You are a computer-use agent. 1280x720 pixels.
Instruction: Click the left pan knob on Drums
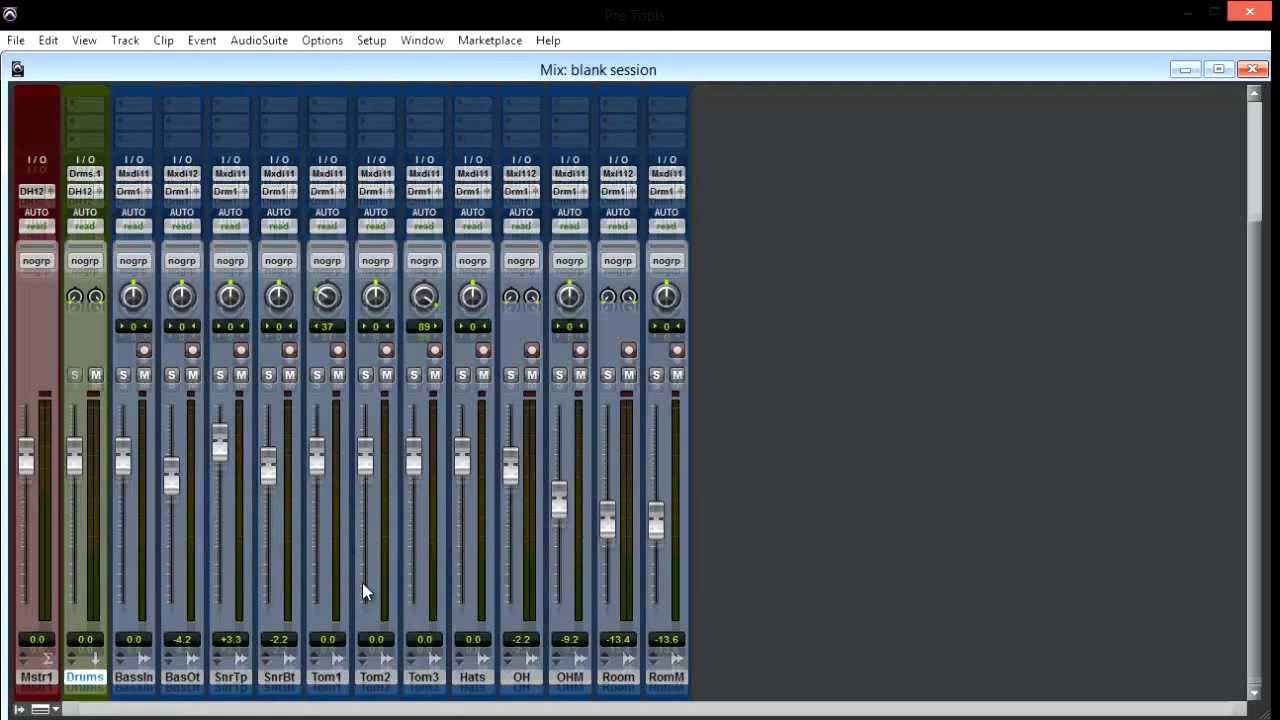[74, 297]
